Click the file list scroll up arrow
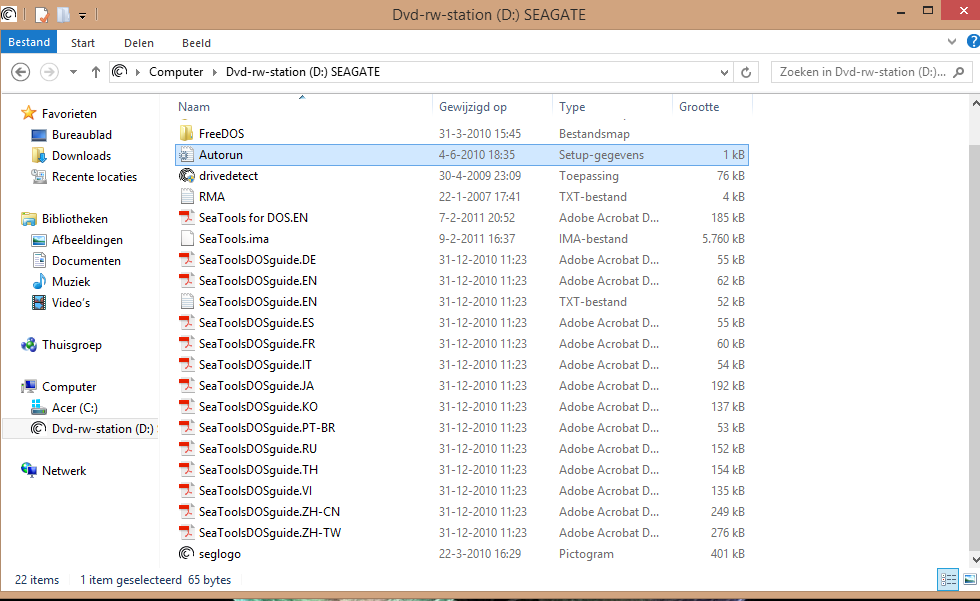The height and width of the screenshot is (601, 980). pos(974,103)
